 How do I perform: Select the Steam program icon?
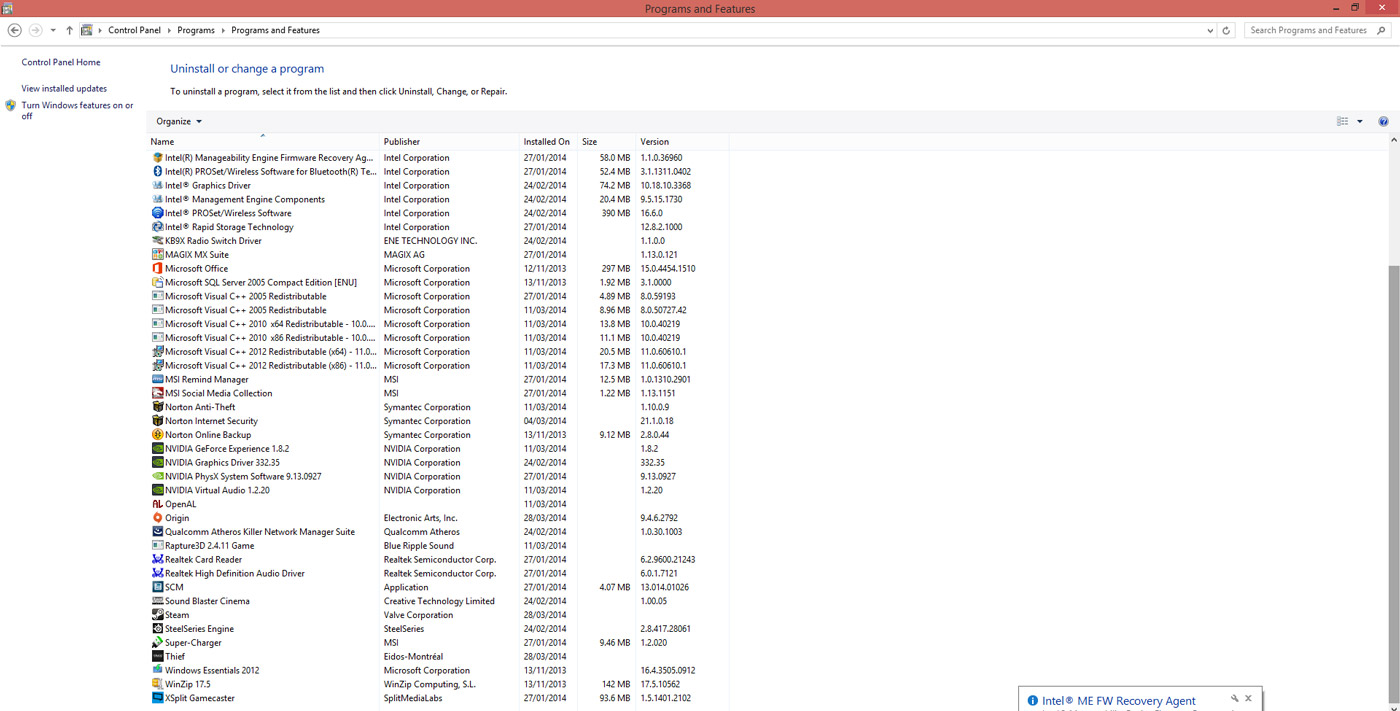[157, 615]
